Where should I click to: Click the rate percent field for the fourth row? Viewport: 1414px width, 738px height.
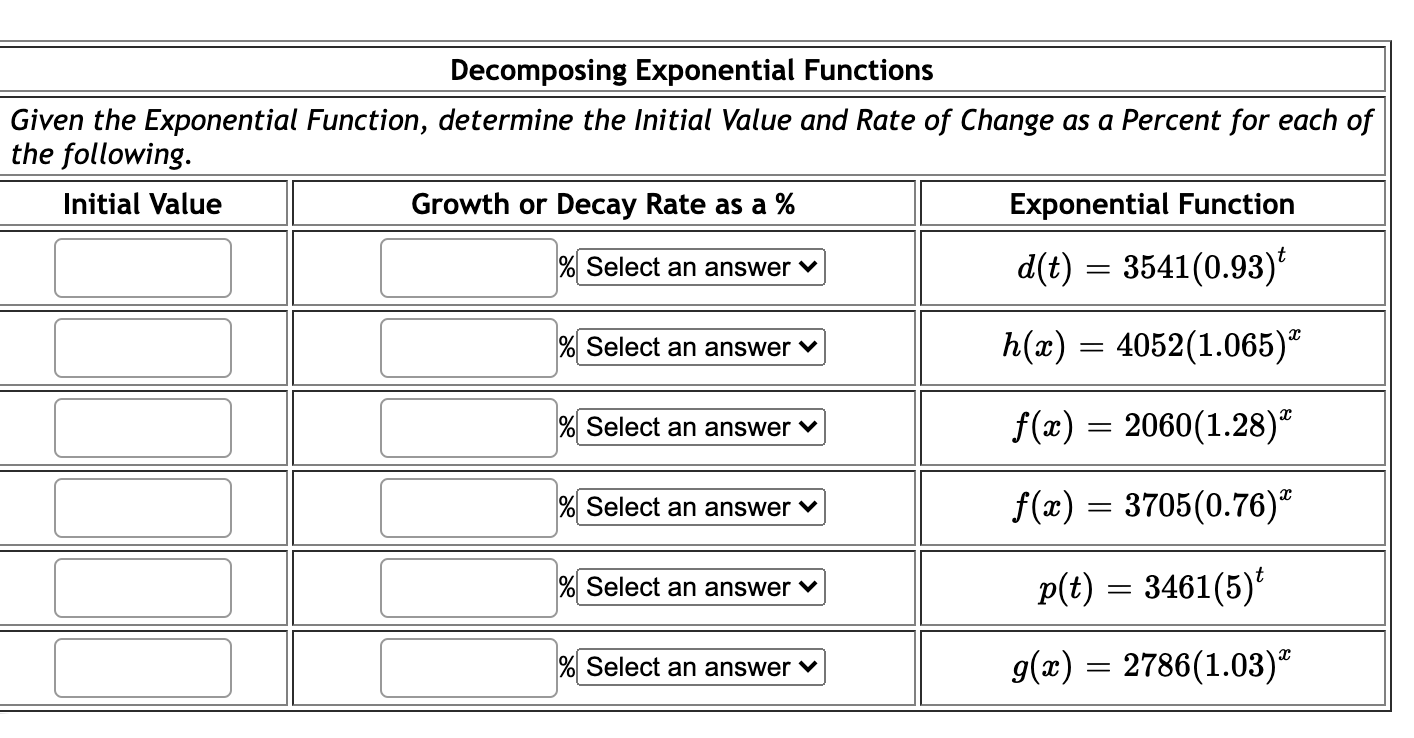468,507
